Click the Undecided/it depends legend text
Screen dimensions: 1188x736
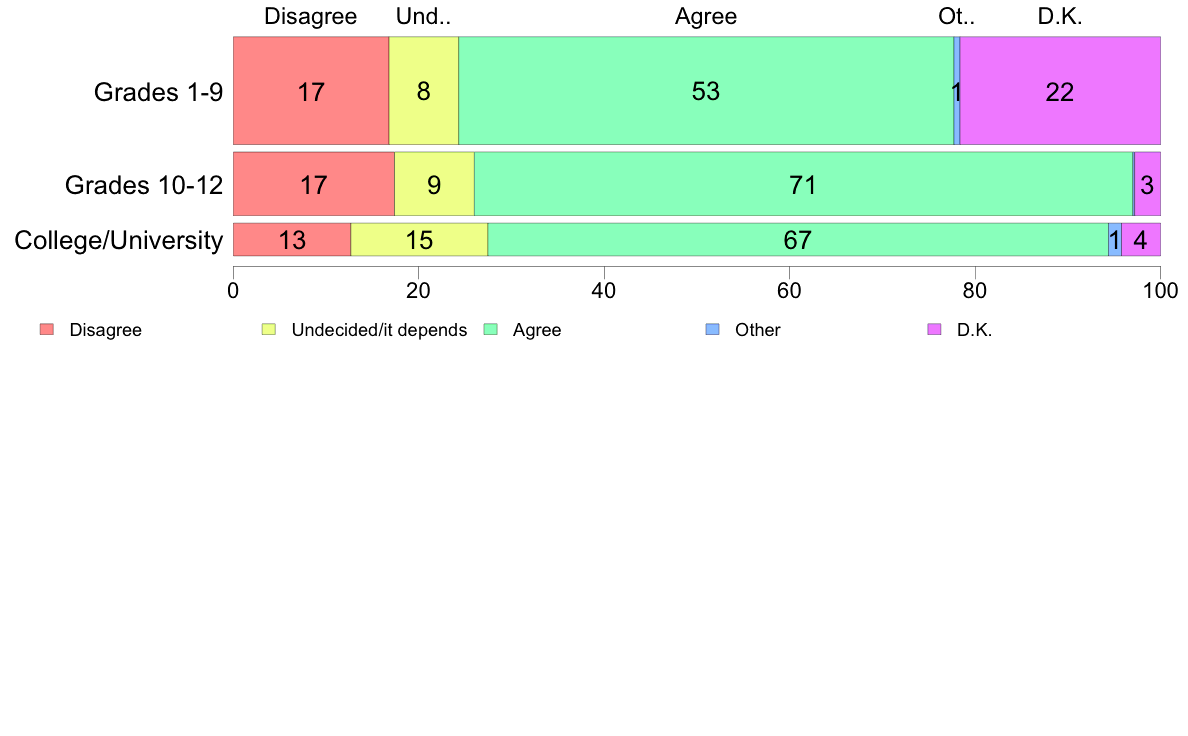(x=379, y=330)
